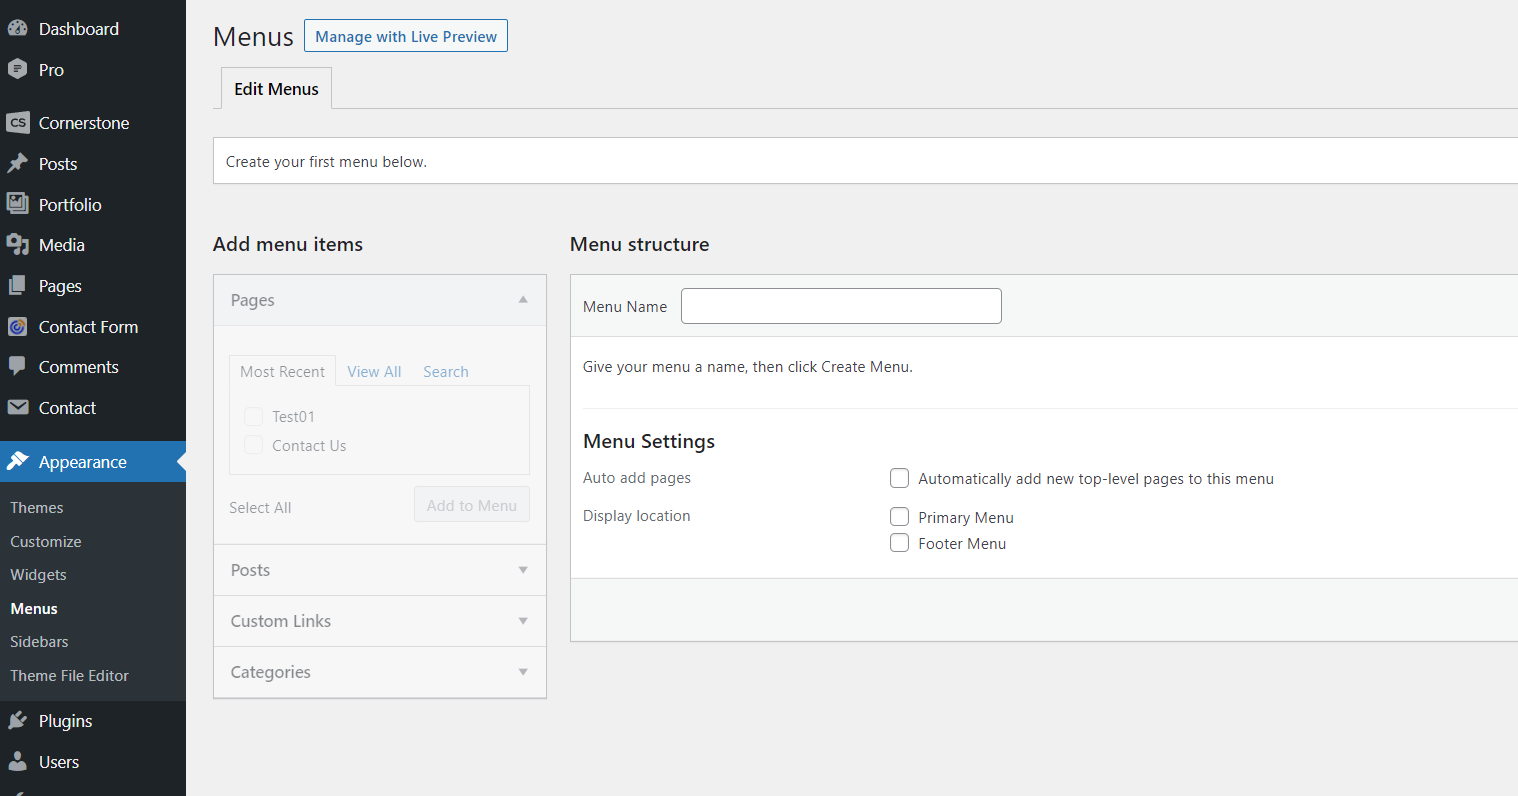Screen dimensions: 1518x796
Task: Check the Footer Menu display location
Action: click(x=900, y=543)
